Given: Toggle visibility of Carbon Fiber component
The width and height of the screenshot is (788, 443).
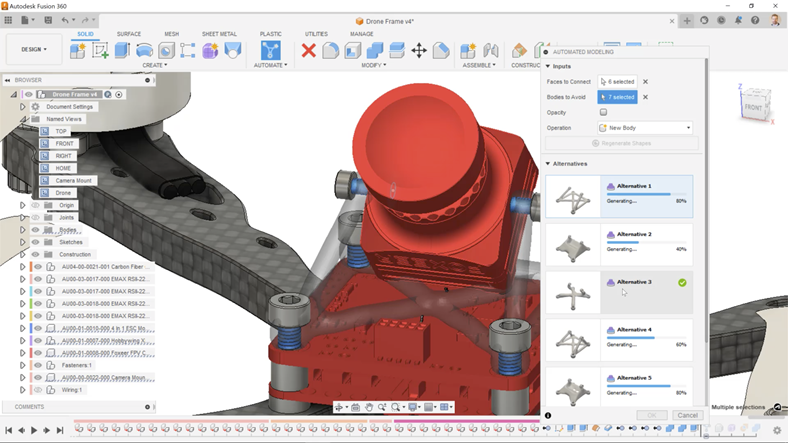Looking at the screenshot, I should click(38, 267).
